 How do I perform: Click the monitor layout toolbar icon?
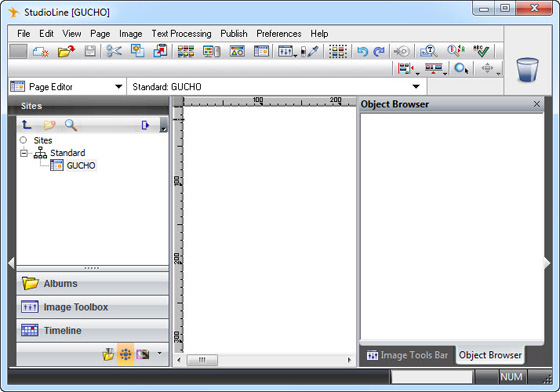pyautogui.click(x=211, y=51)
